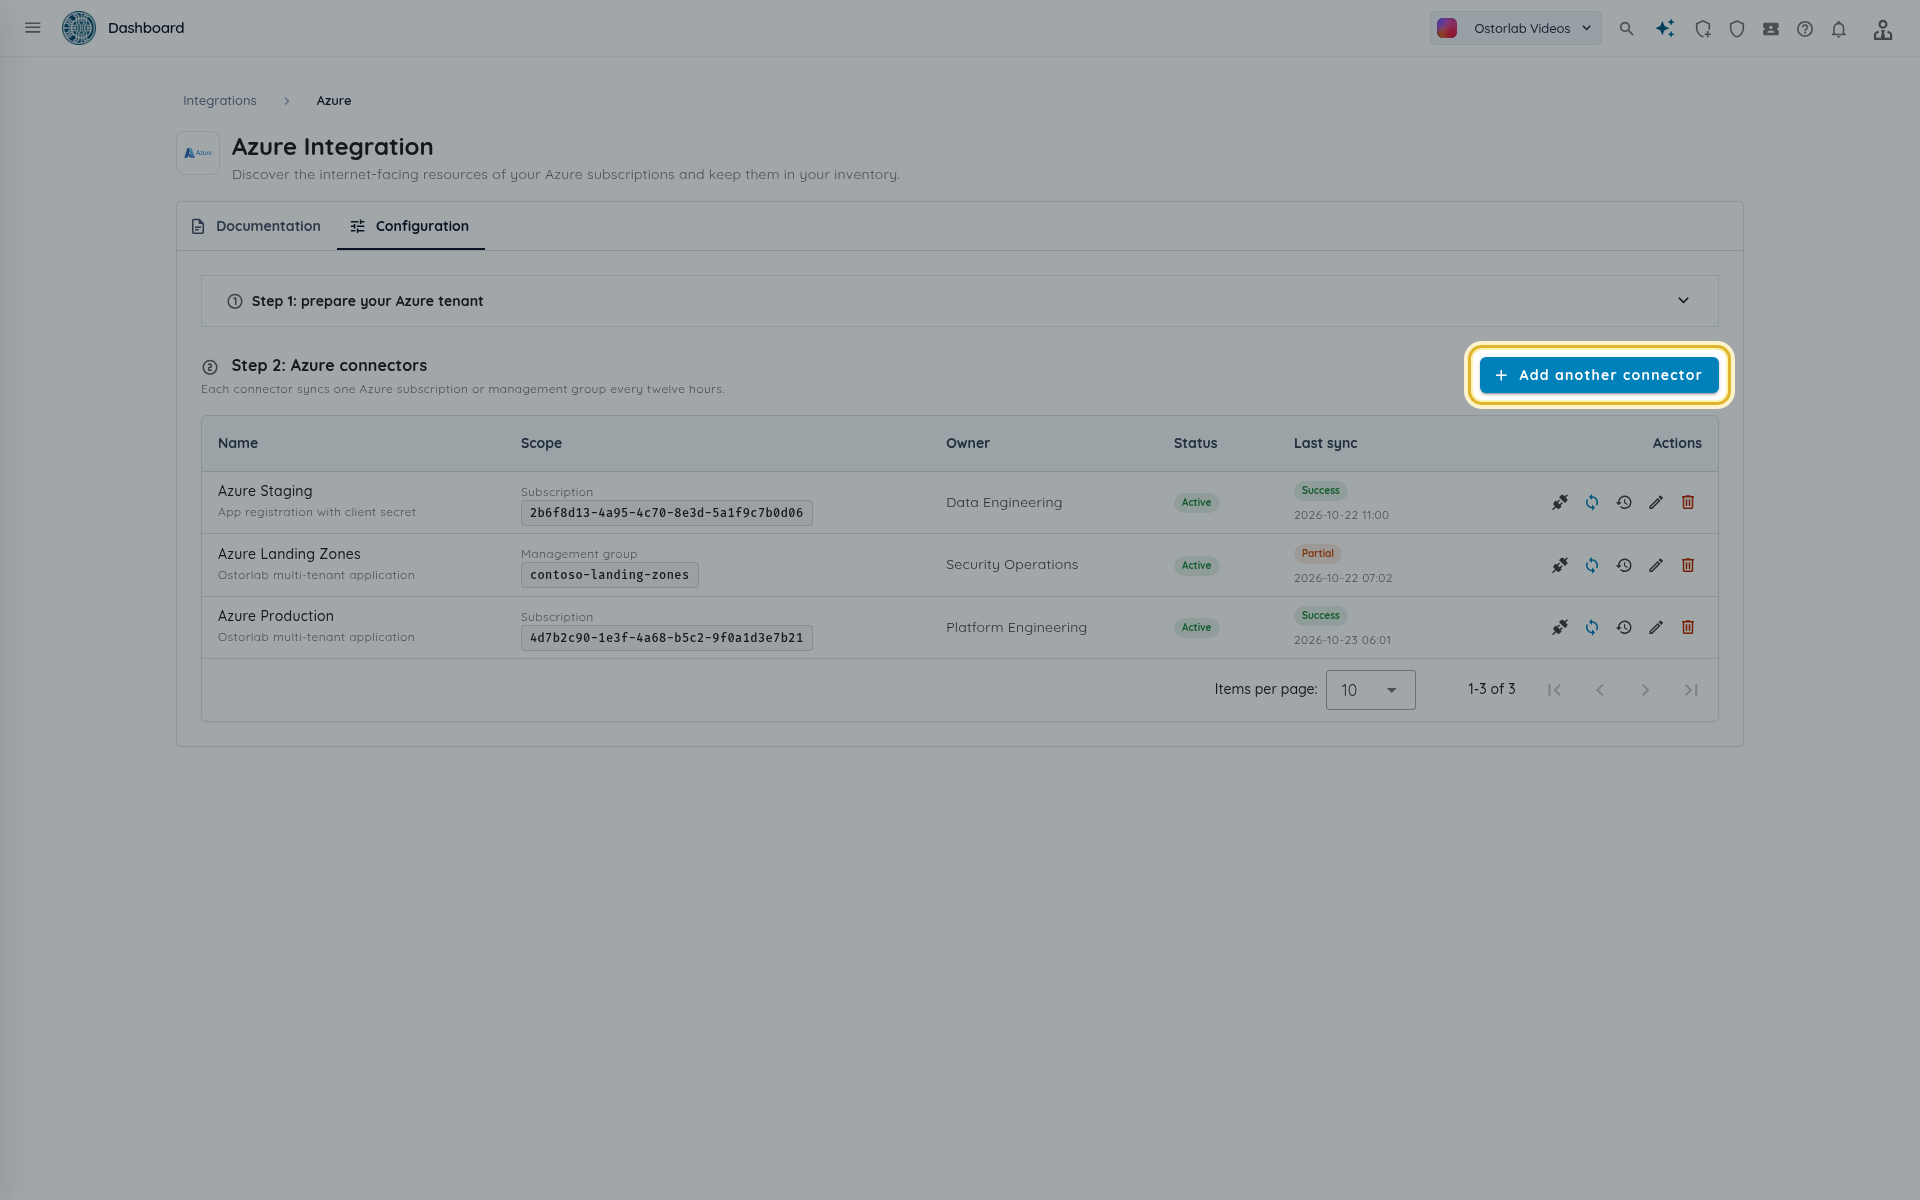
Task: Sync Azure Landing Zones connector
Action: tap(1592, 566)
